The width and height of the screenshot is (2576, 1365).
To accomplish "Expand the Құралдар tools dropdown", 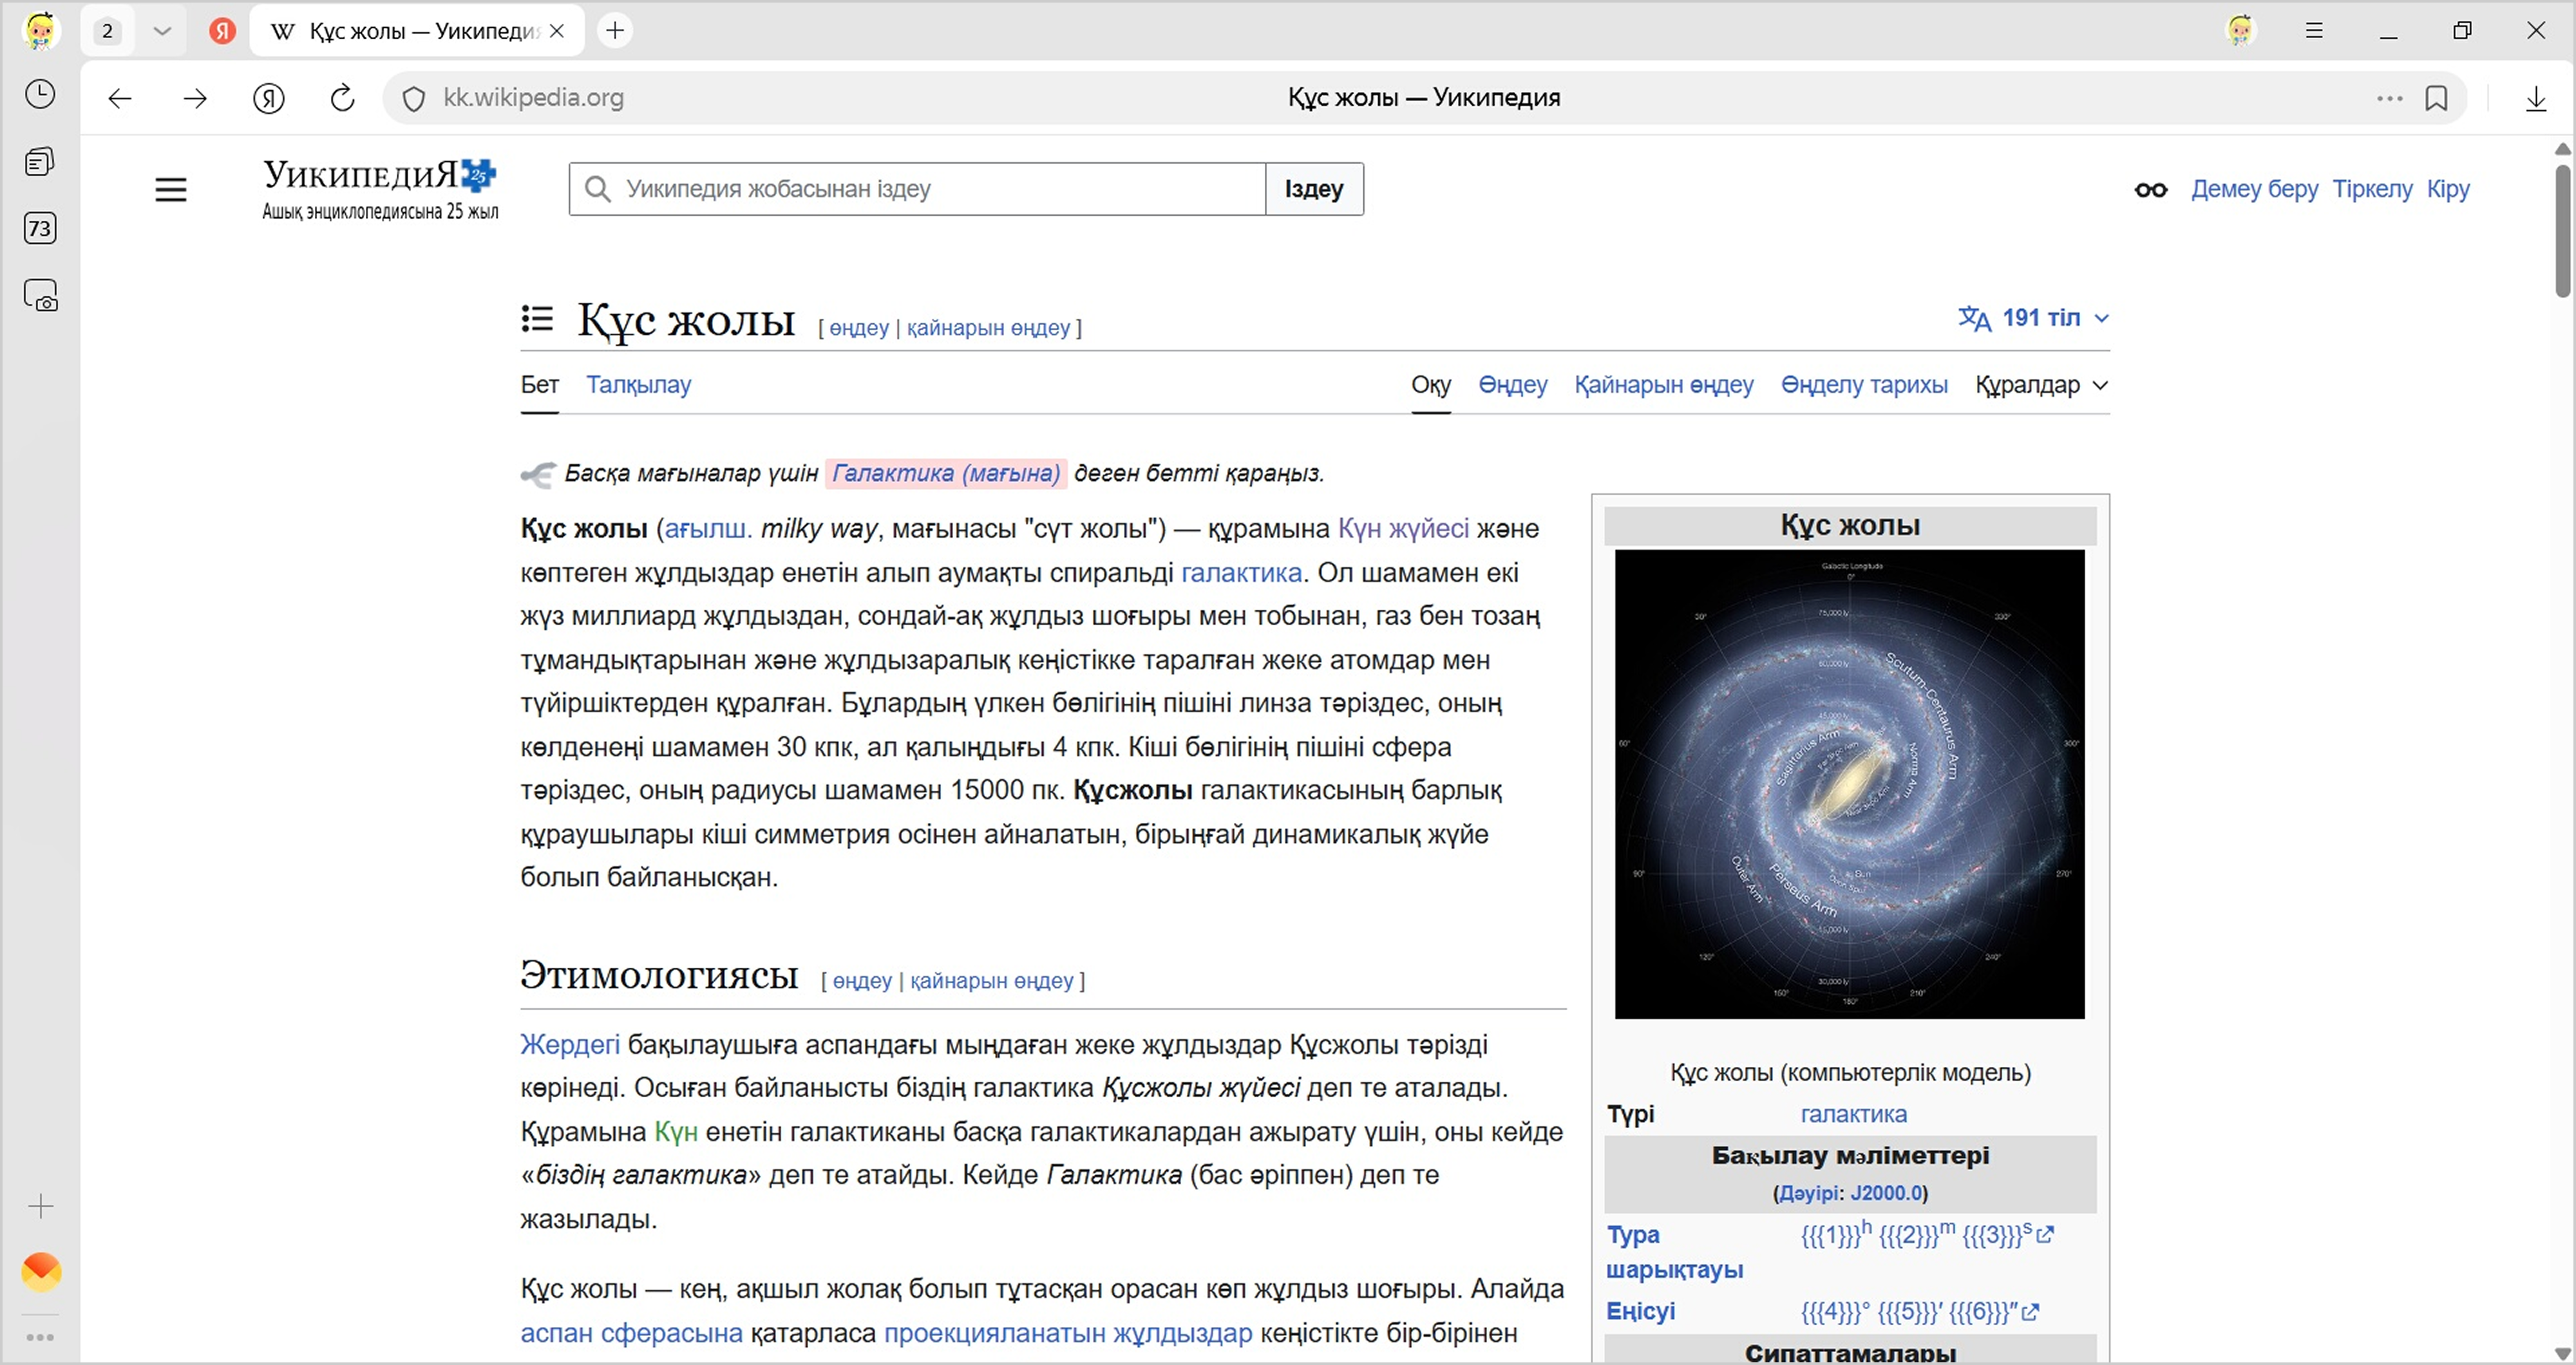I will pos(2041,385).
